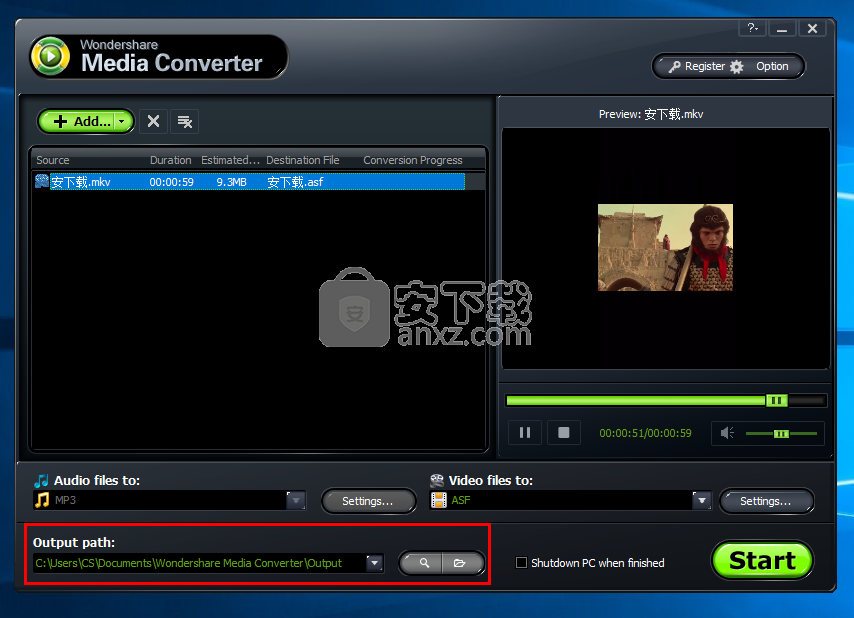The image size is (854, 618).
Task: Click the preview video thumbnail
Action: 665,248
